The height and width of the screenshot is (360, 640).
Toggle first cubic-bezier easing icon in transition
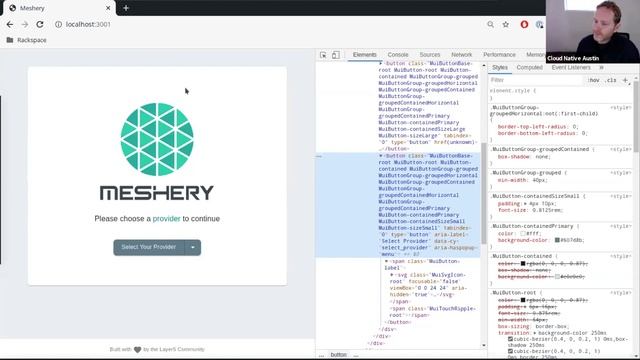[510, 339]
